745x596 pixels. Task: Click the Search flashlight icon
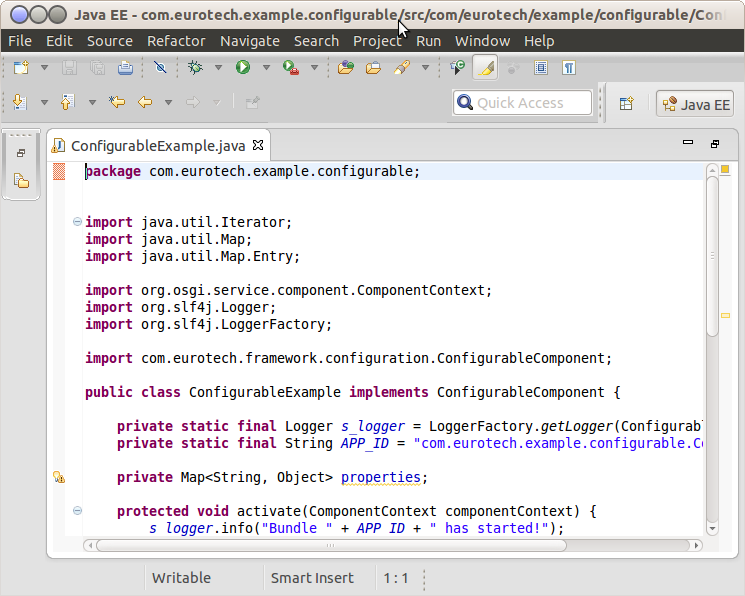(x=402, y=68)
